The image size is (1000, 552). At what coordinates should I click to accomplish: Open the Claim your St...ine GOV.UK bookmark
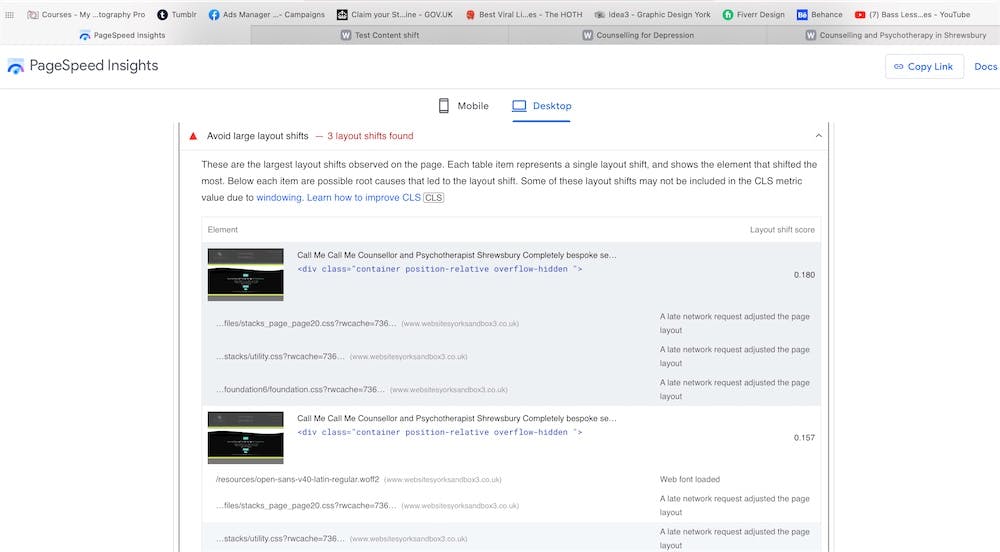point(395,15)
